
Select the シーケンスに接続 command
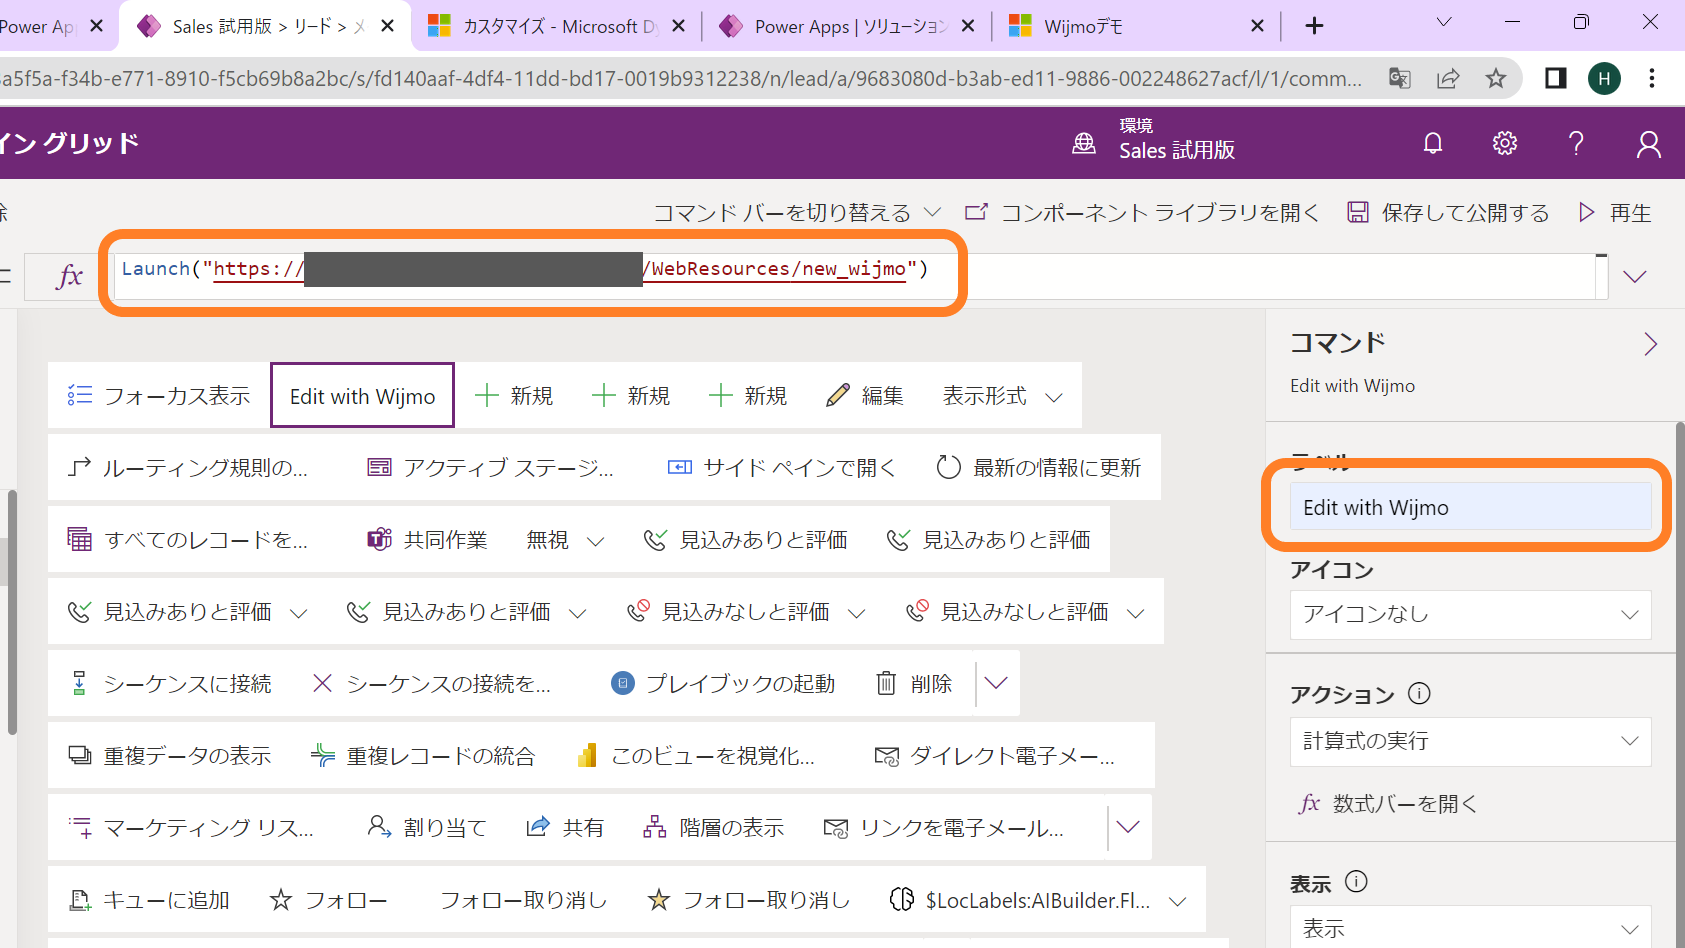[x=170, y=684]
